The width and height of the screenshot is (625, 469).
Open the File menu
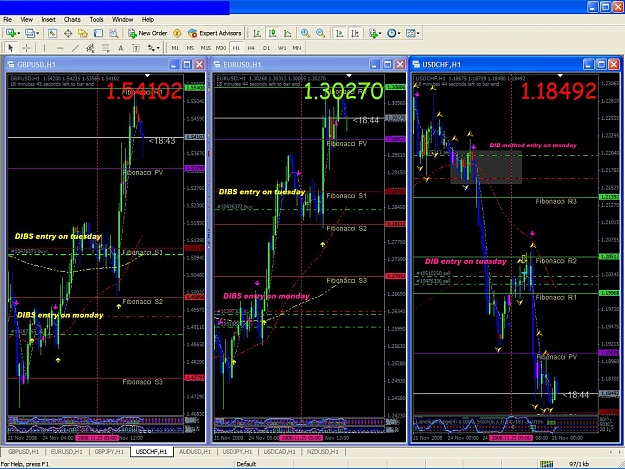tap(8, 20)
